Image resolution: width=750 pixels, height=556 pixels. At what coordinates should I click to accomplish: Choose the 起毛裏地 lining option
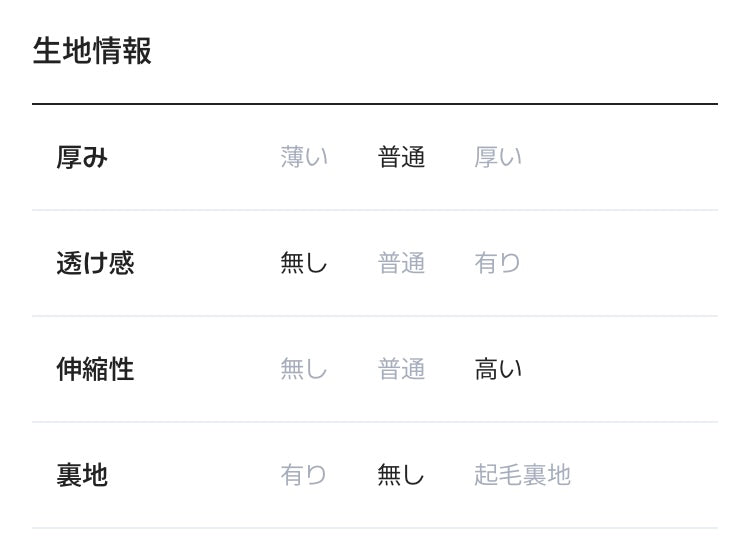[522, 476]
